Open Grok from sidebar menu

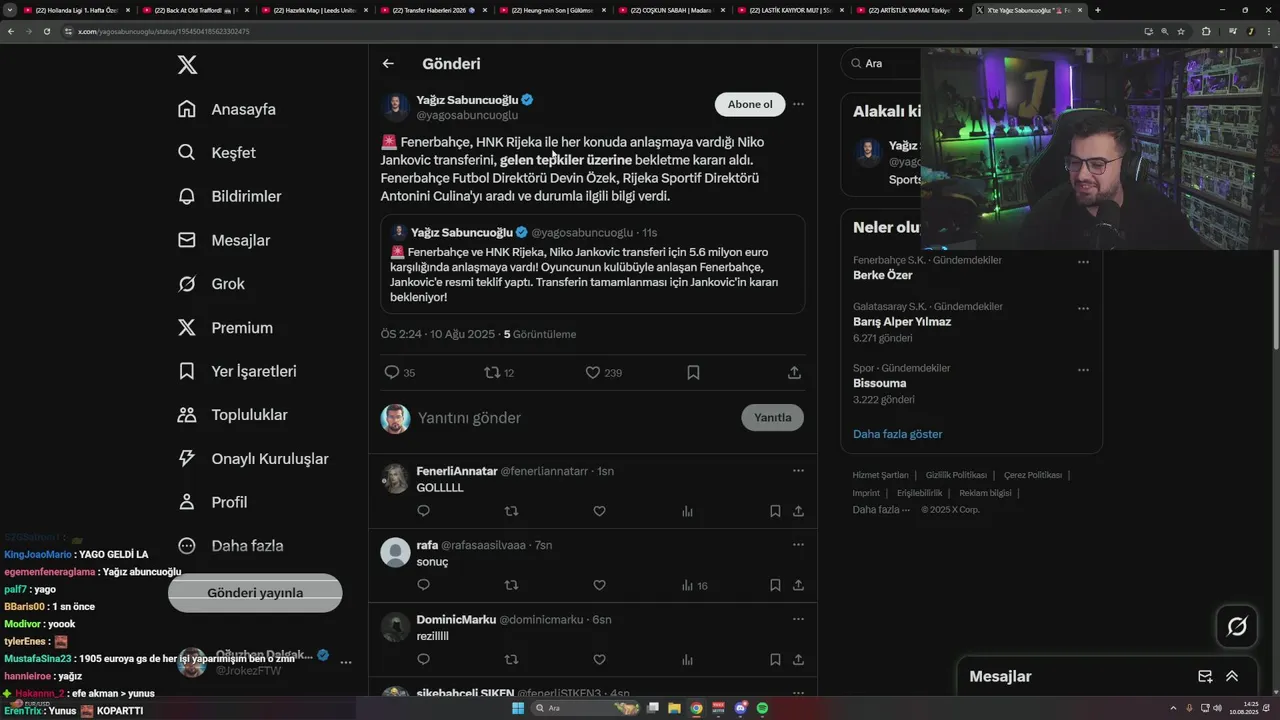(210, 284)
